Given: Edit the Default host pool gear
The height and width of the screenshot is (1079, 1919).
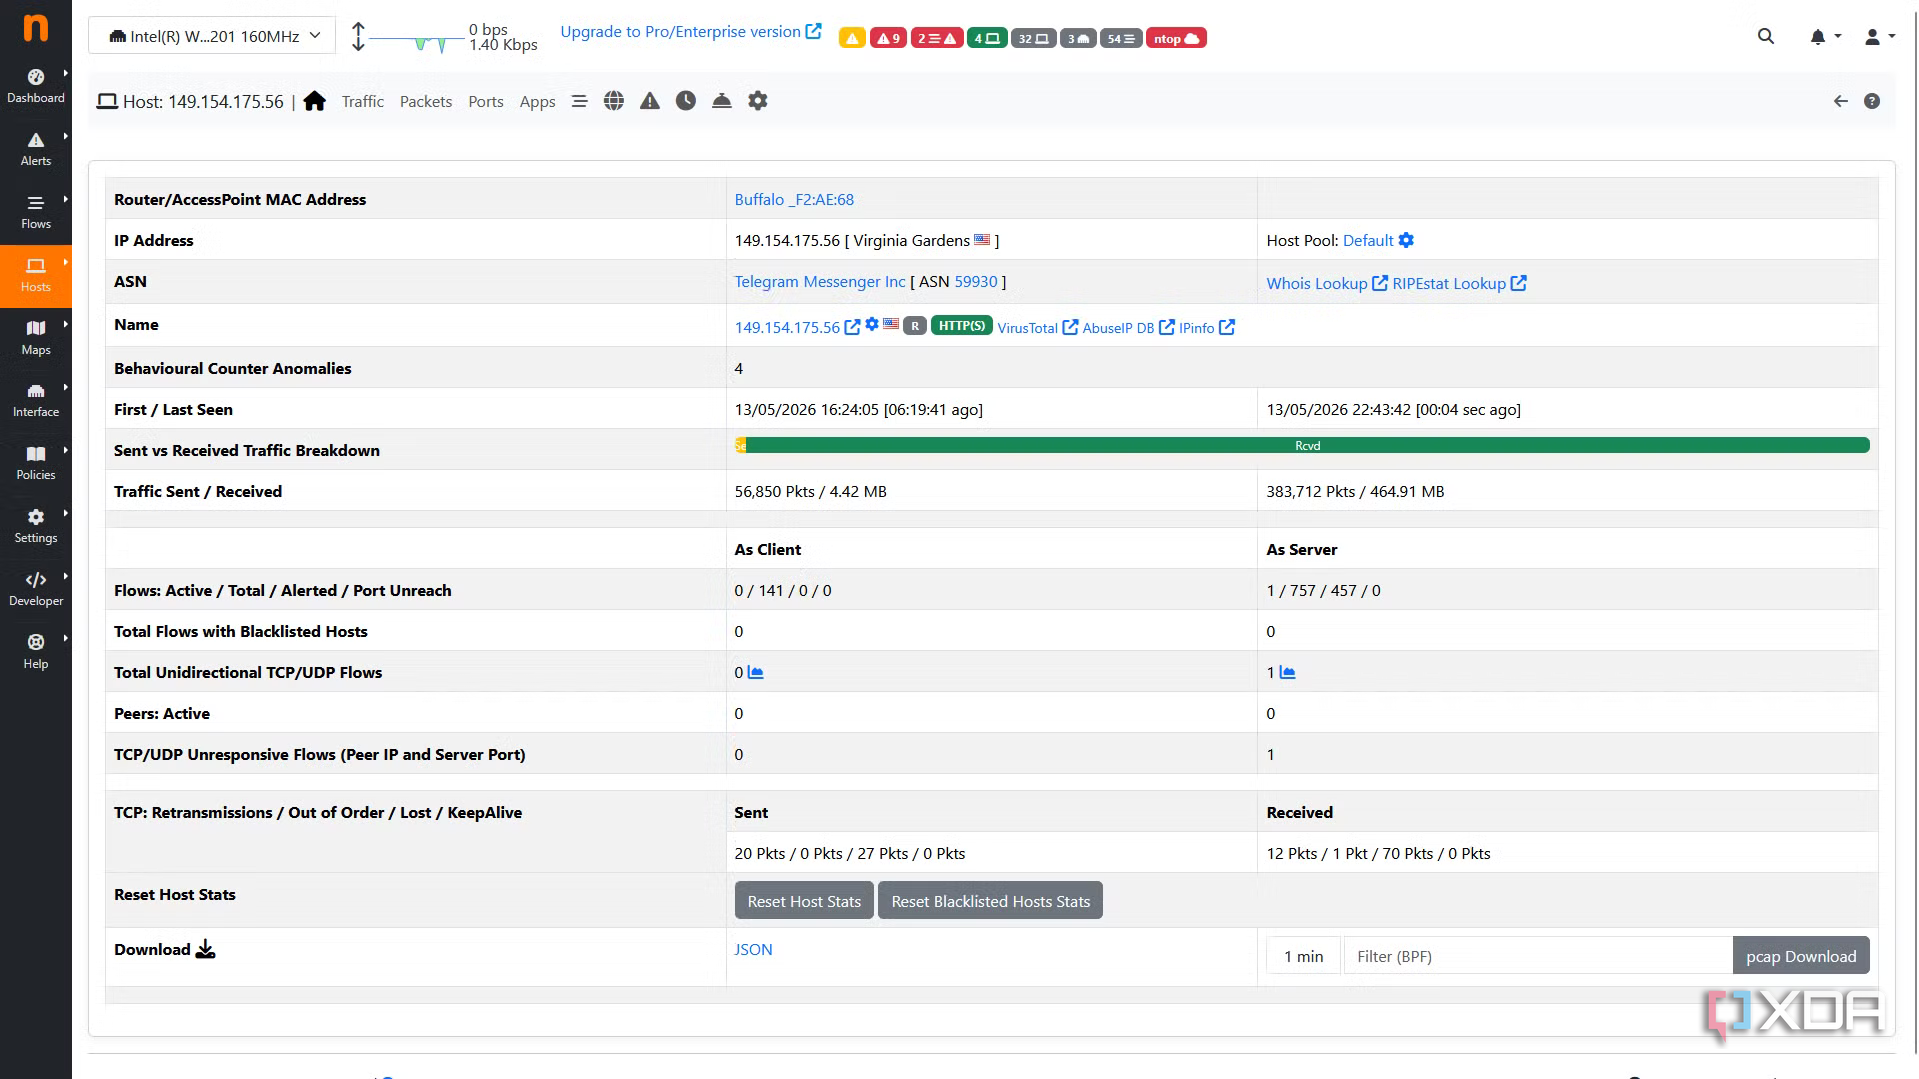Looking at the screenshot, I should point(1406,240).
